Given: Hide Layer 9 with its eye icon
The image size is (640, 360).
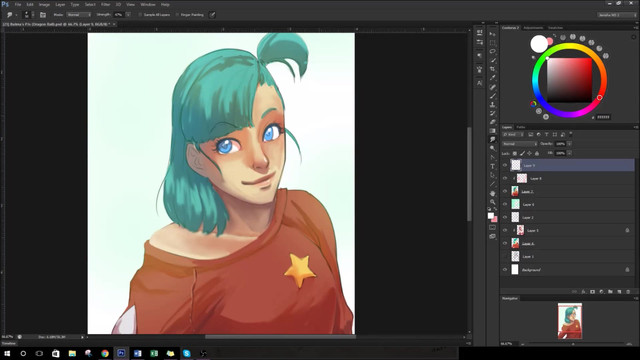Looking at the screenshot, I should 505,165.
